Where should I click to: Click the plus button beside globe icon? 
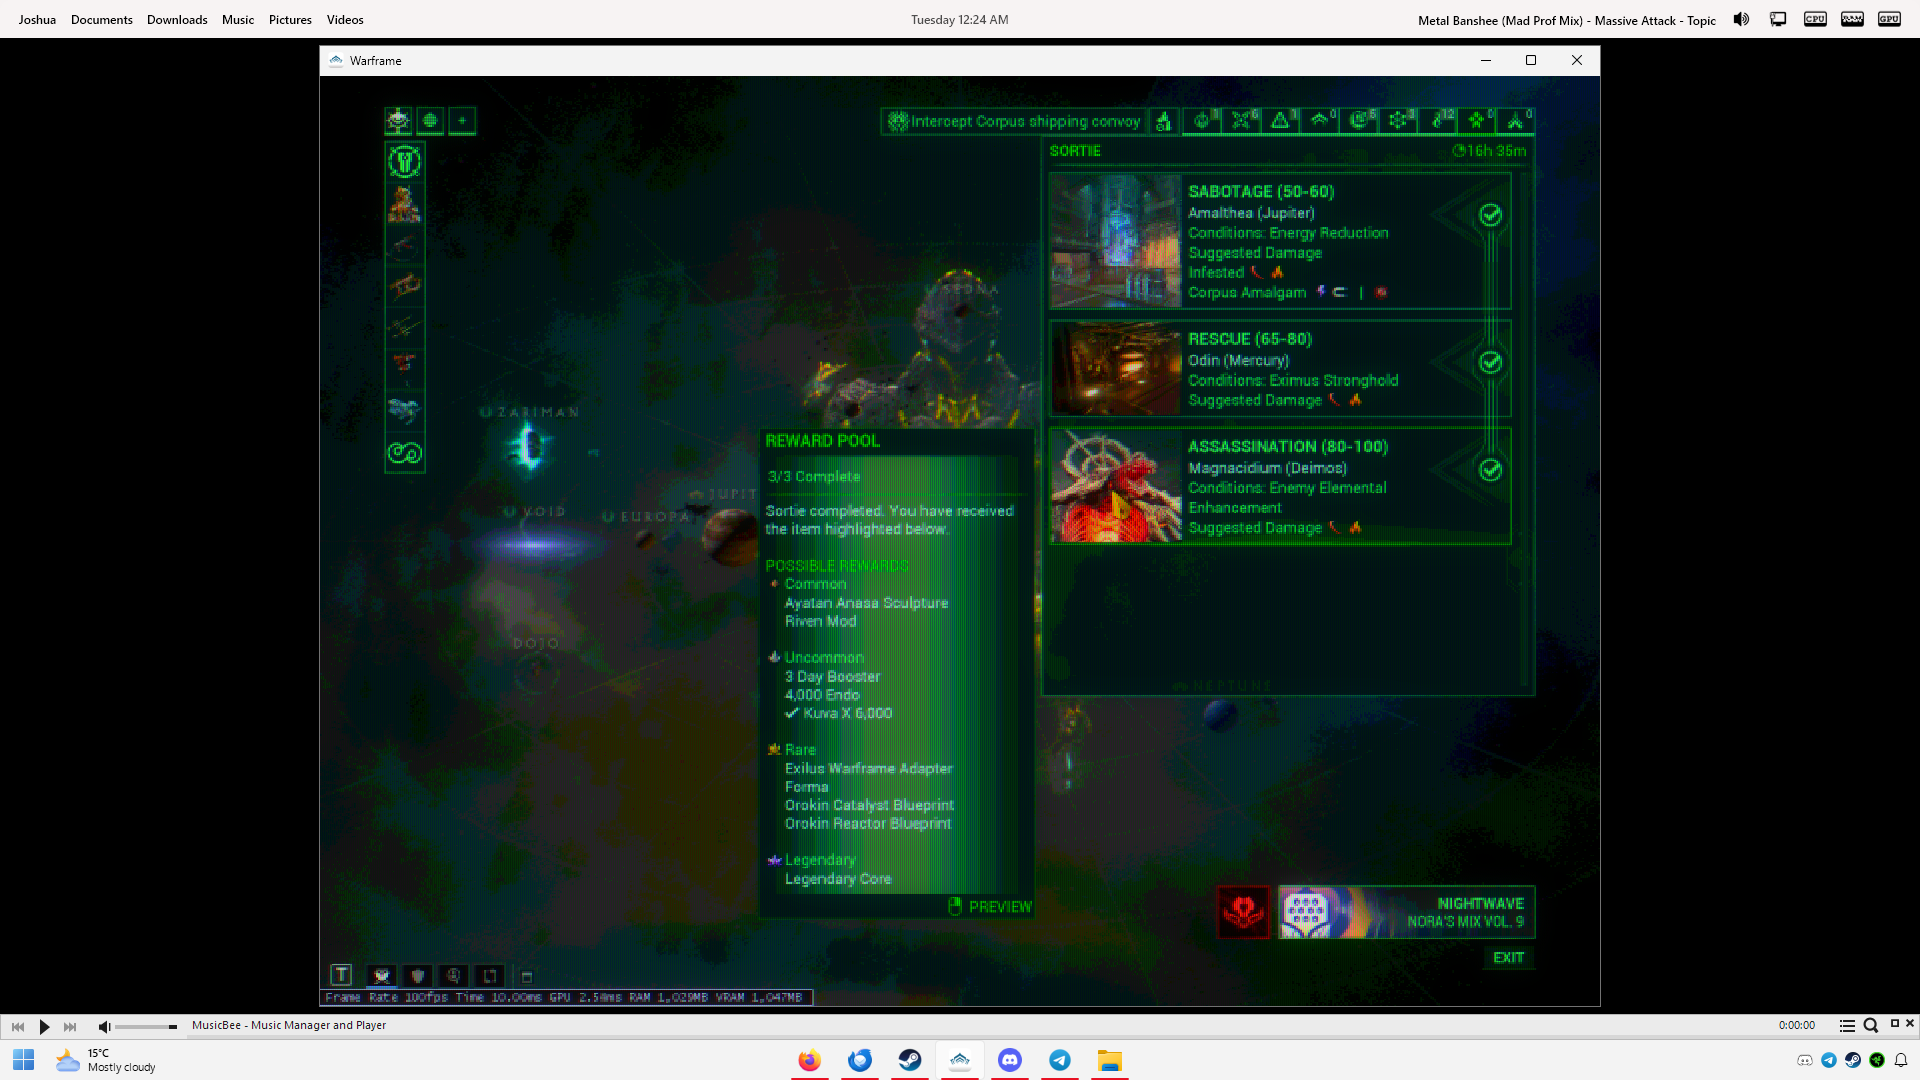click(462, 121)
